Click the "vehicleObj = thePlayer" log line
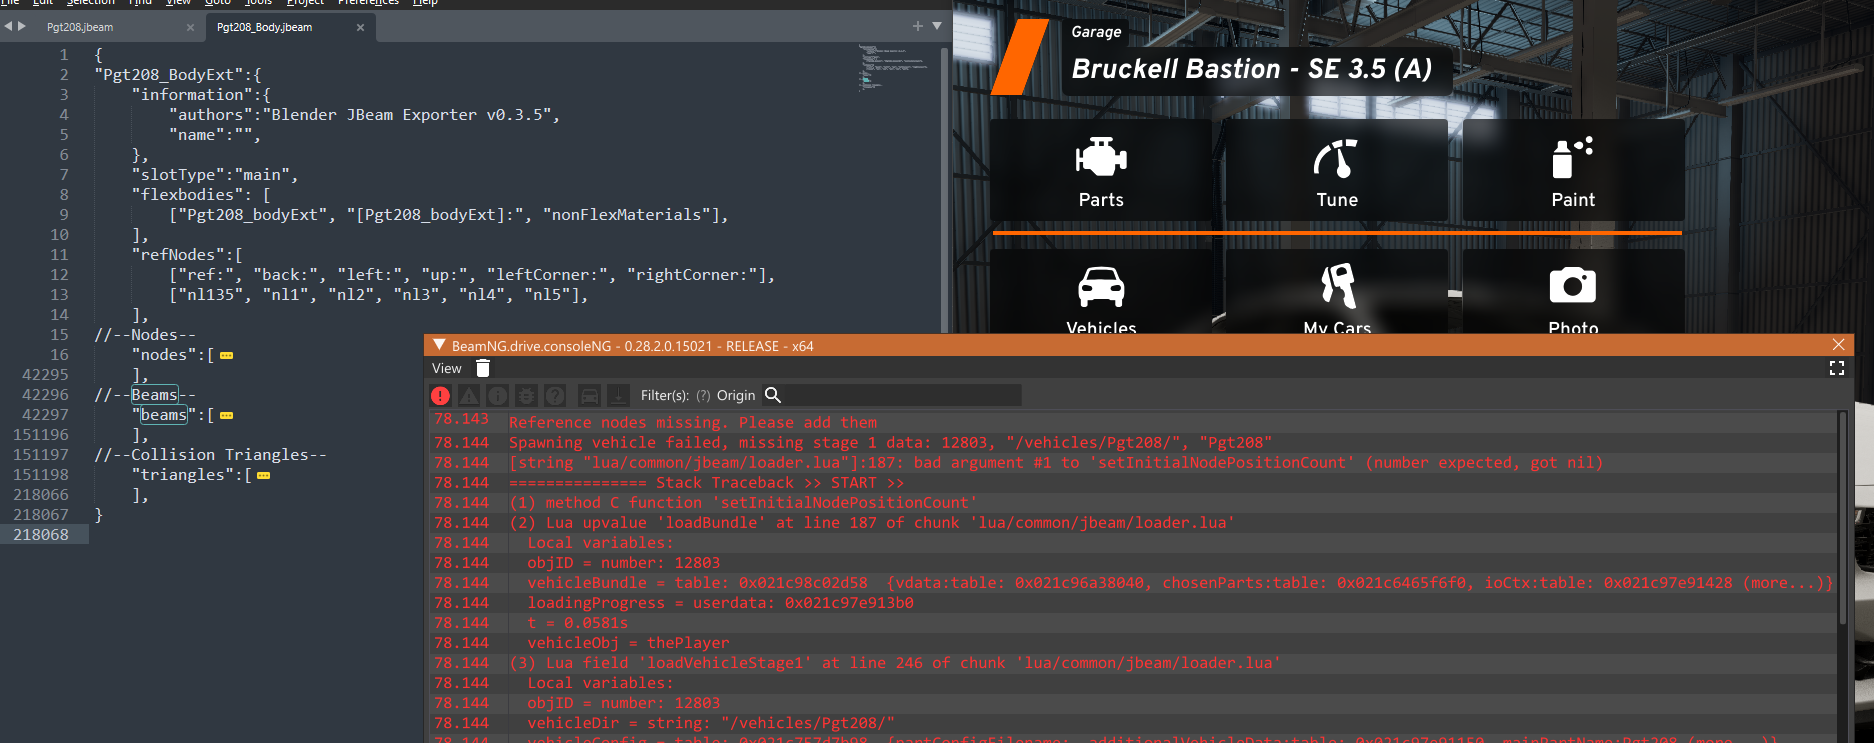 click(628, 643)
